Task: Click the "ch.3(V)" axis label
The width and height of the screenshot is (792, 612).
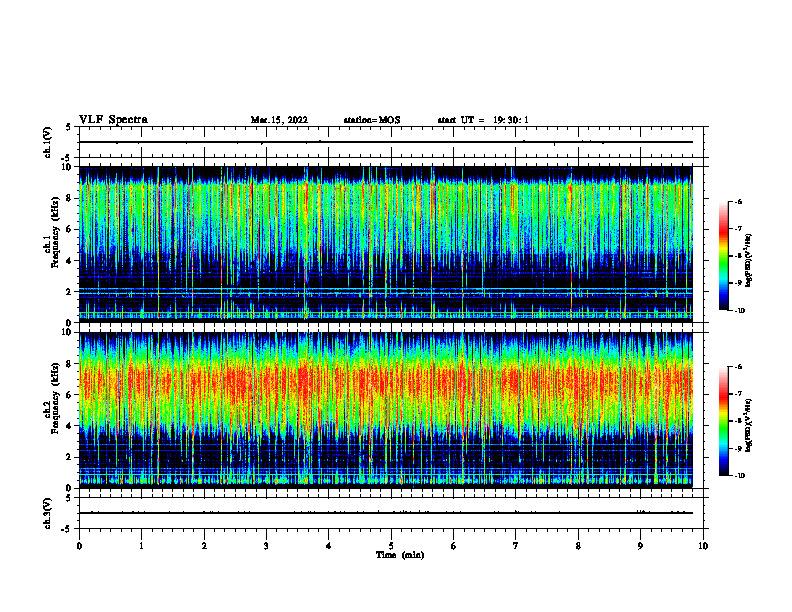Action: [47, 513]
